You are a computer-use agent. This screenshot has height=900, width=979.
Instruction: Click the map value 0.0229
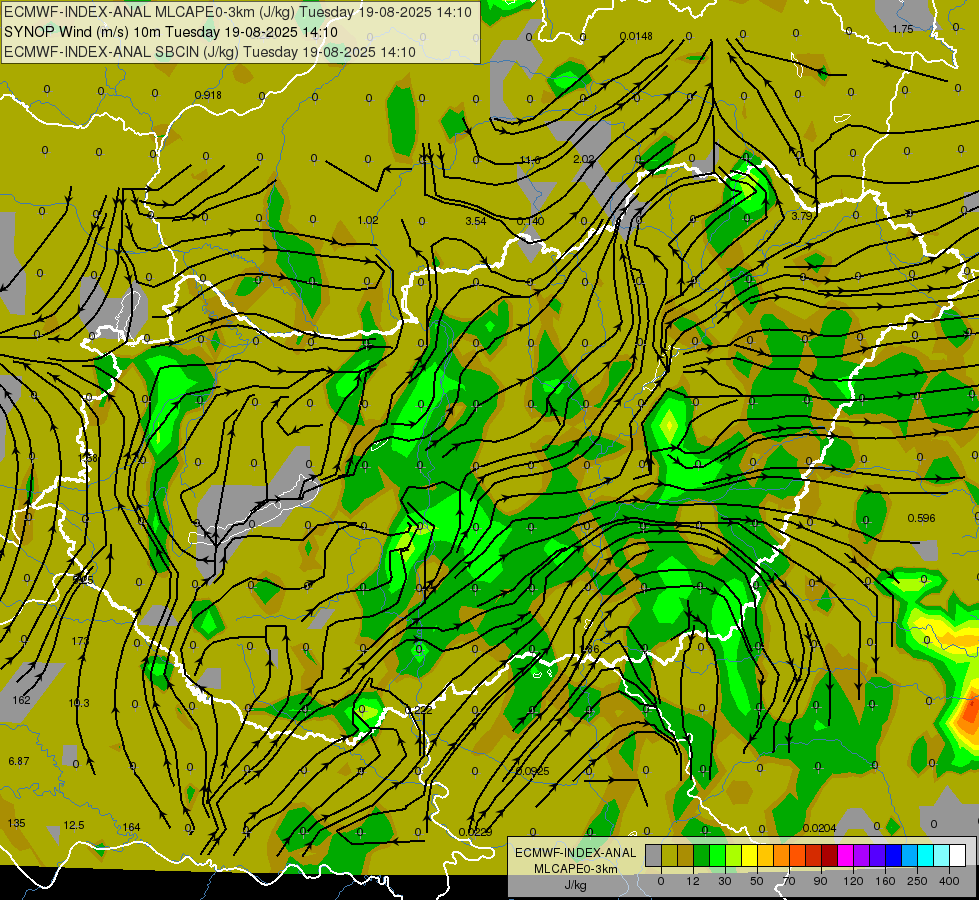pos(475,832)
